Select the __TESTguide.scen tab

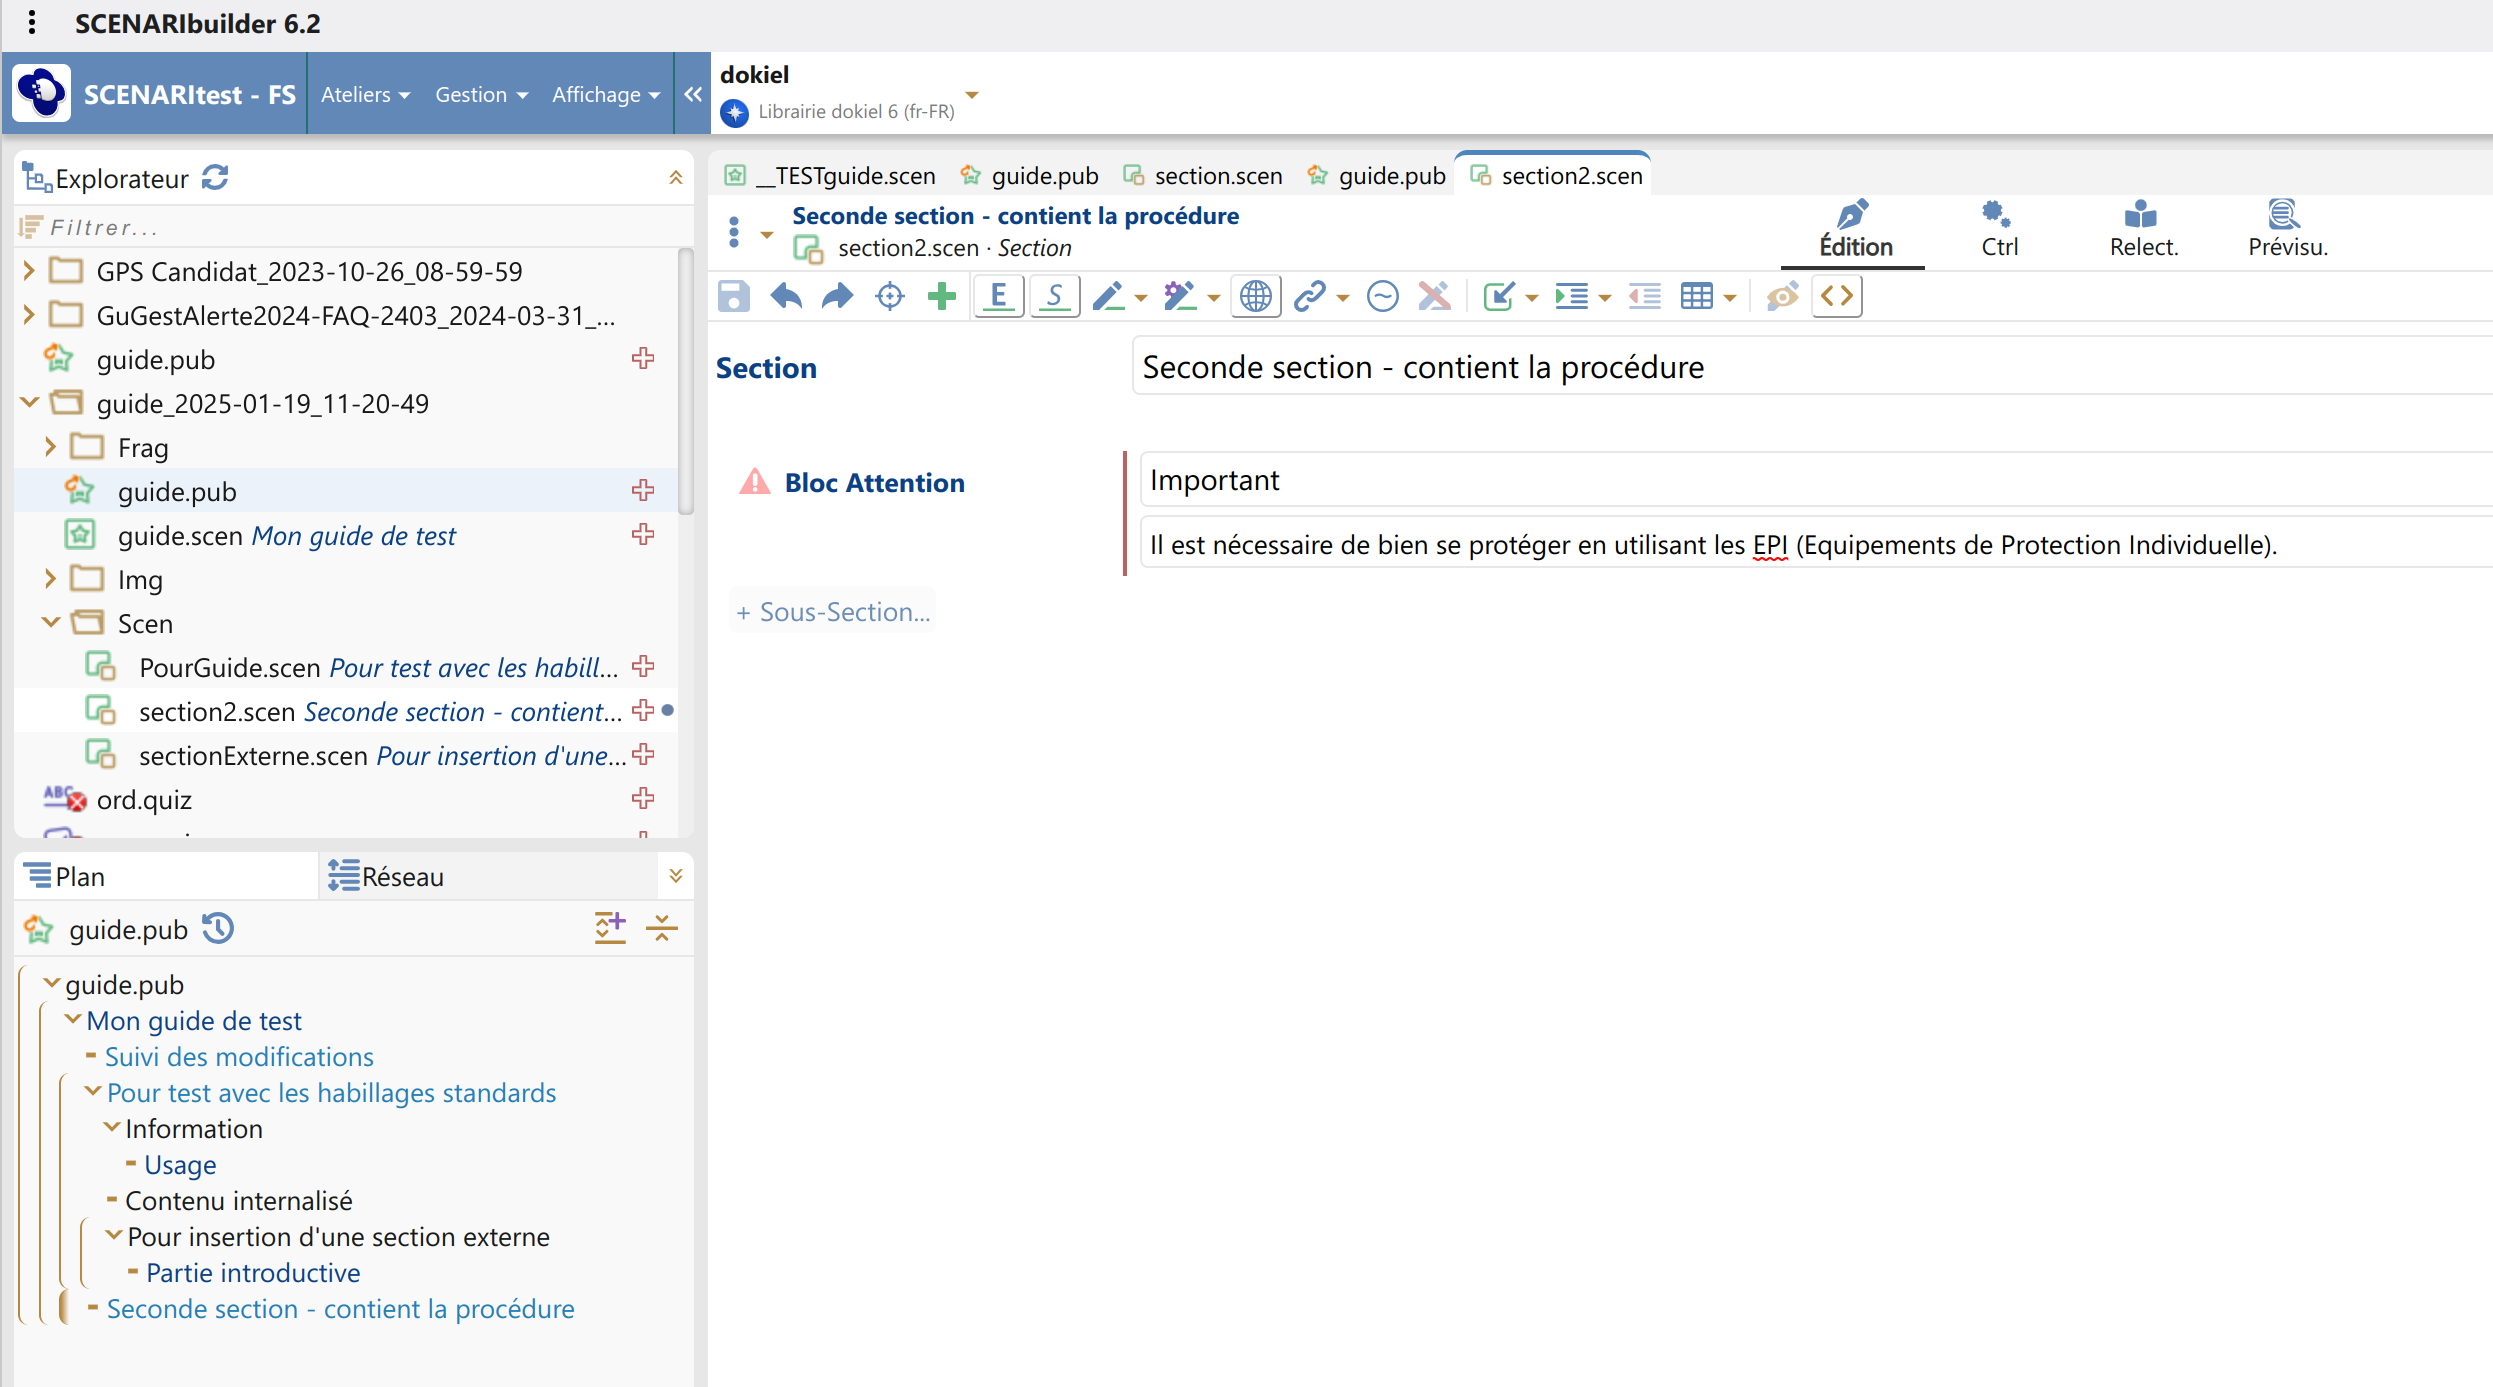point(831,176)
